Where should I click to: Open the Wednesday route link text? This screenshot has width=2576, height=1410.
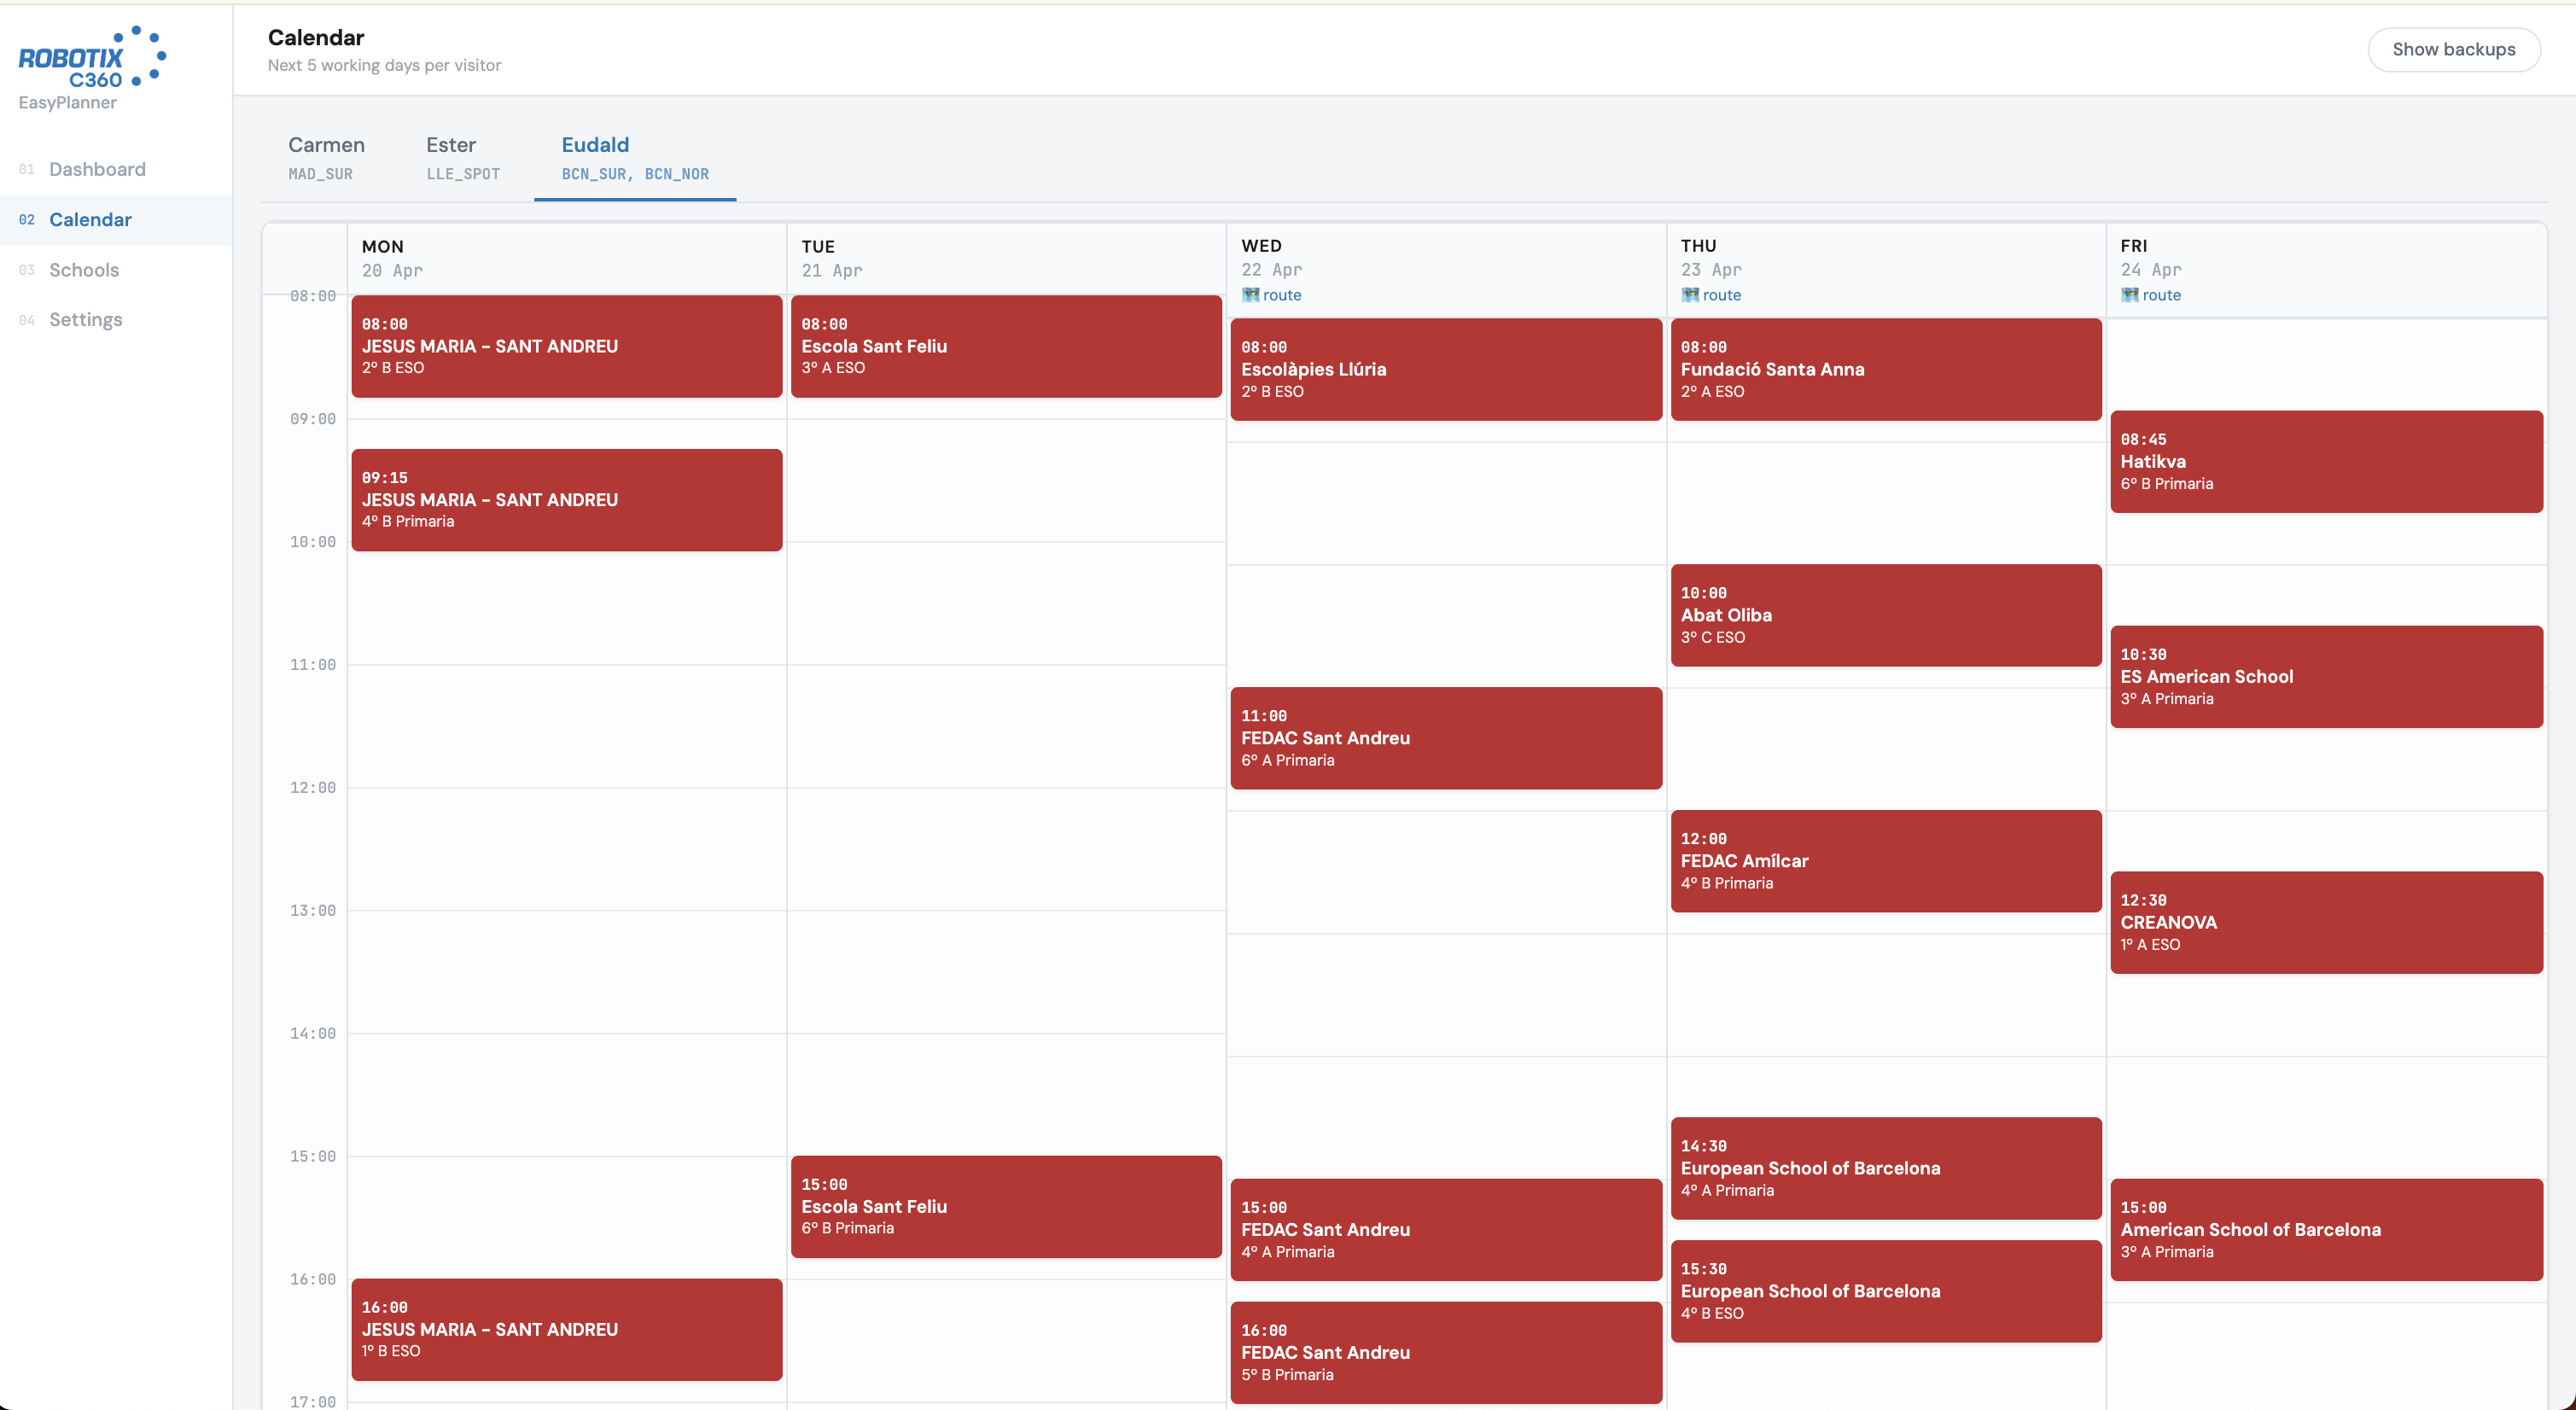point(1281,294)
